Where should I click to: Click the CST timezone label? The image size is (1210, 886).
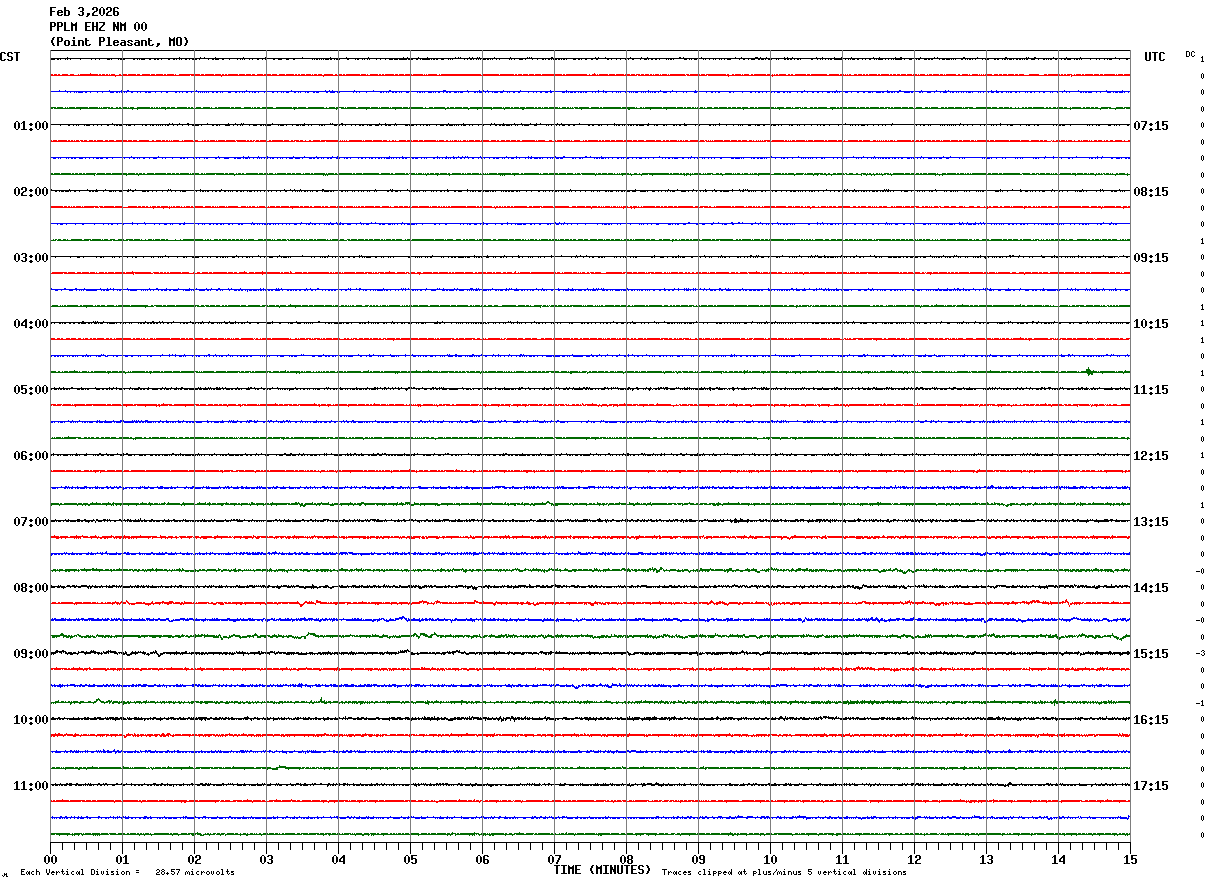[x=10, y=57]
